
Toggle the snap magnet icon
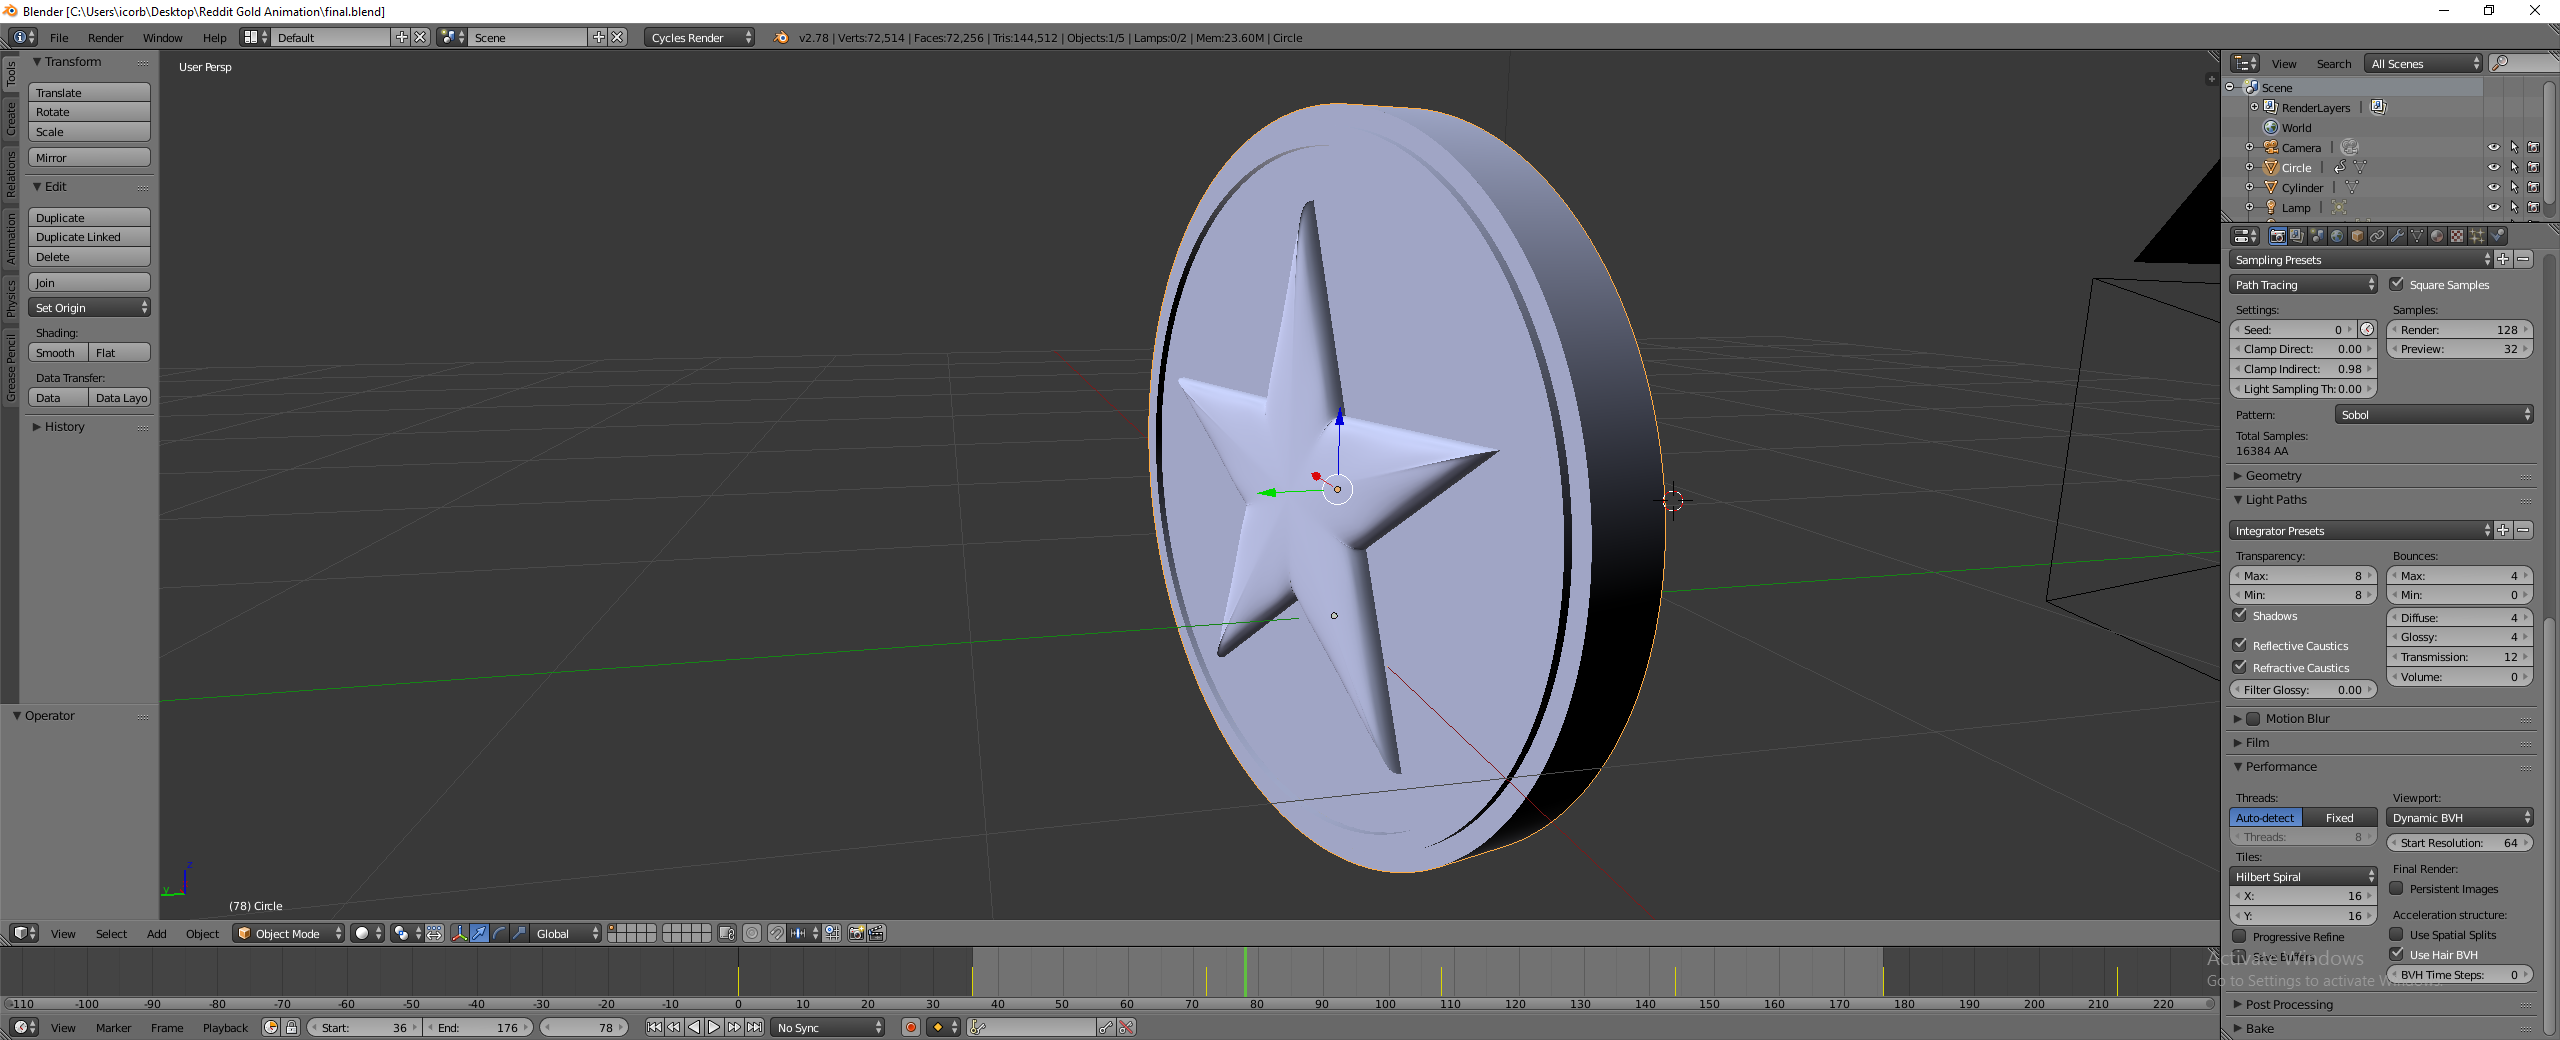click(777, 933)
